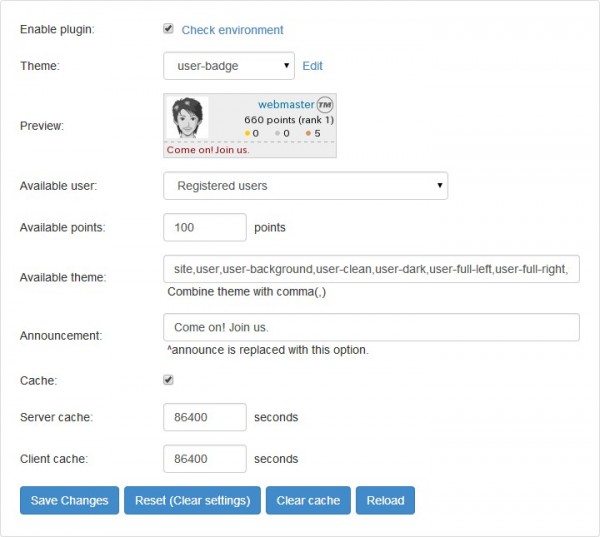
Task: Click the bronze medal dot in preview
Action: coord(308,133)
